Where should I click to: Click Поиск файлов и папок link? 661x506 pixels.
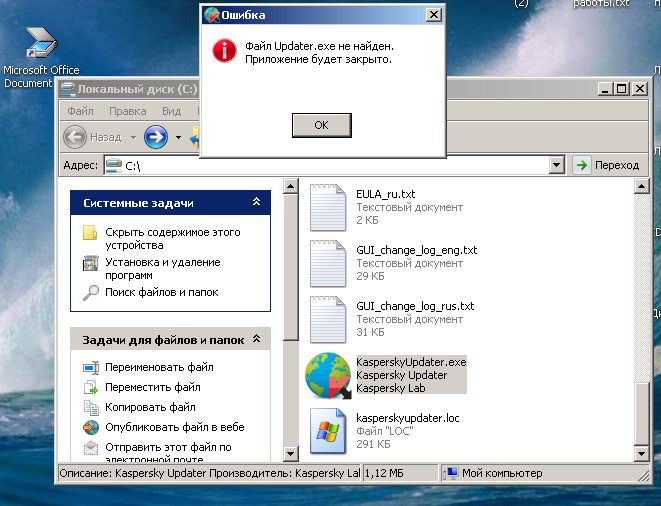pyautogui.click(x=161, y=292)
